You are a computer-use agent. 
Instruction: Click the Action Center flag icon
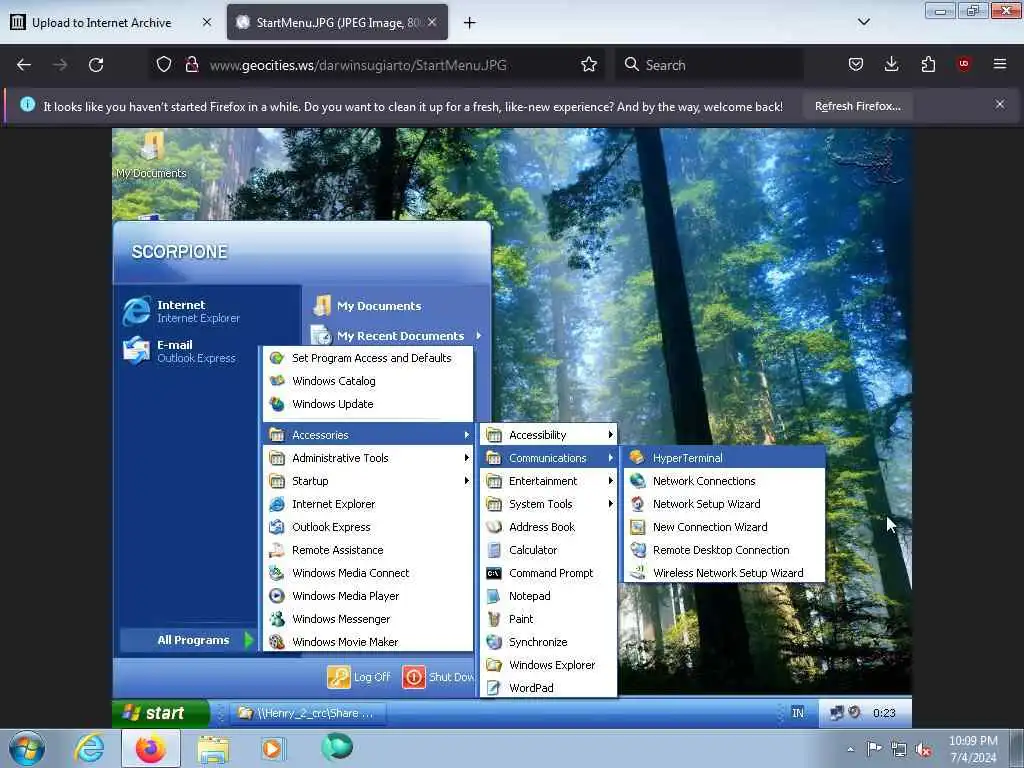pyautogui.click(x=873, y=749)
